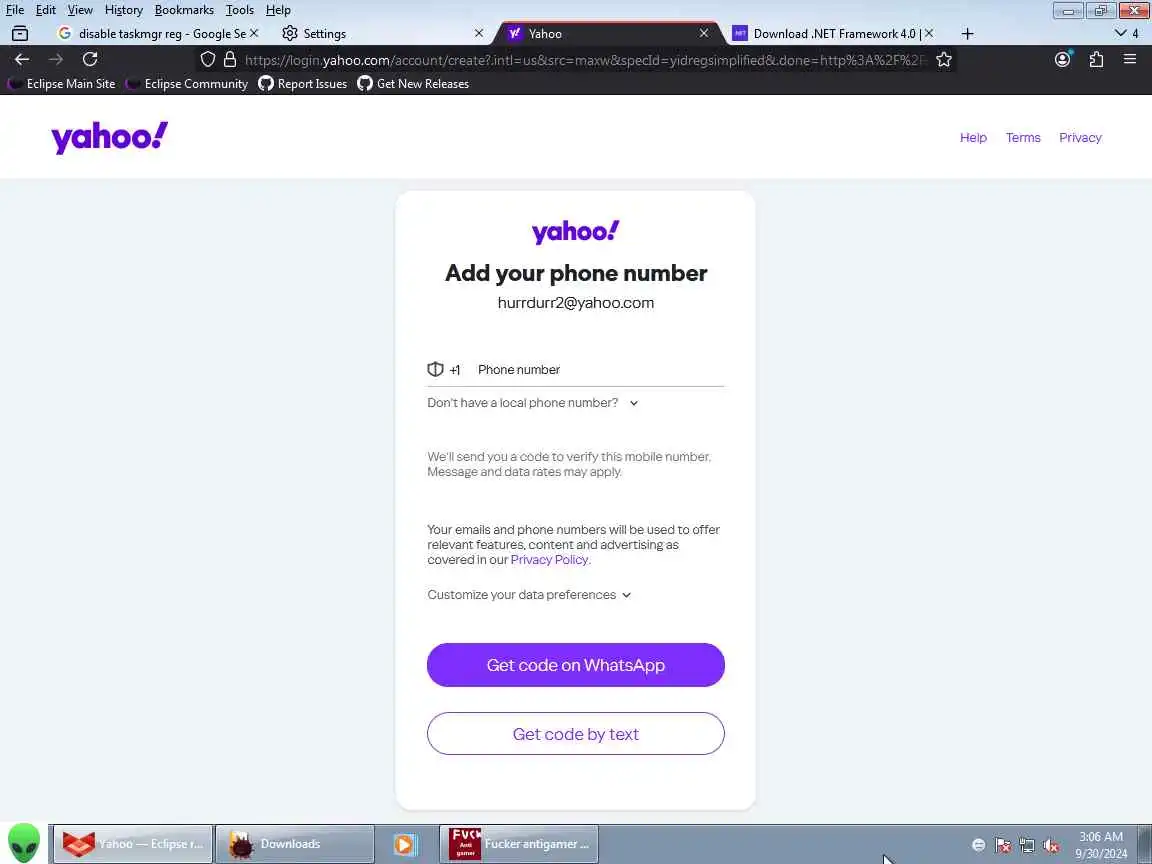Reload the page with refresh icon

click(x=90, y=60)
